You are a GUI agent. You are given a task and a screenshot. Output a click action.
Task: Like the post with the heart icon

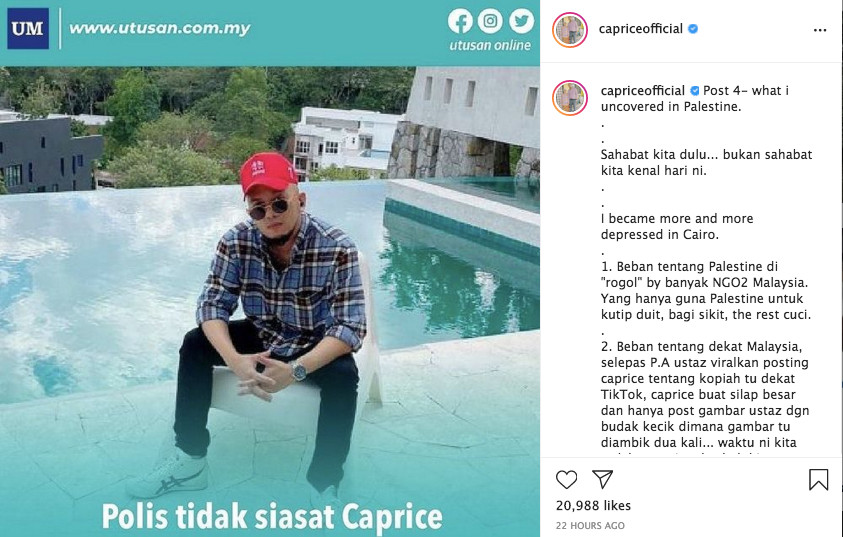coord(566,479)
